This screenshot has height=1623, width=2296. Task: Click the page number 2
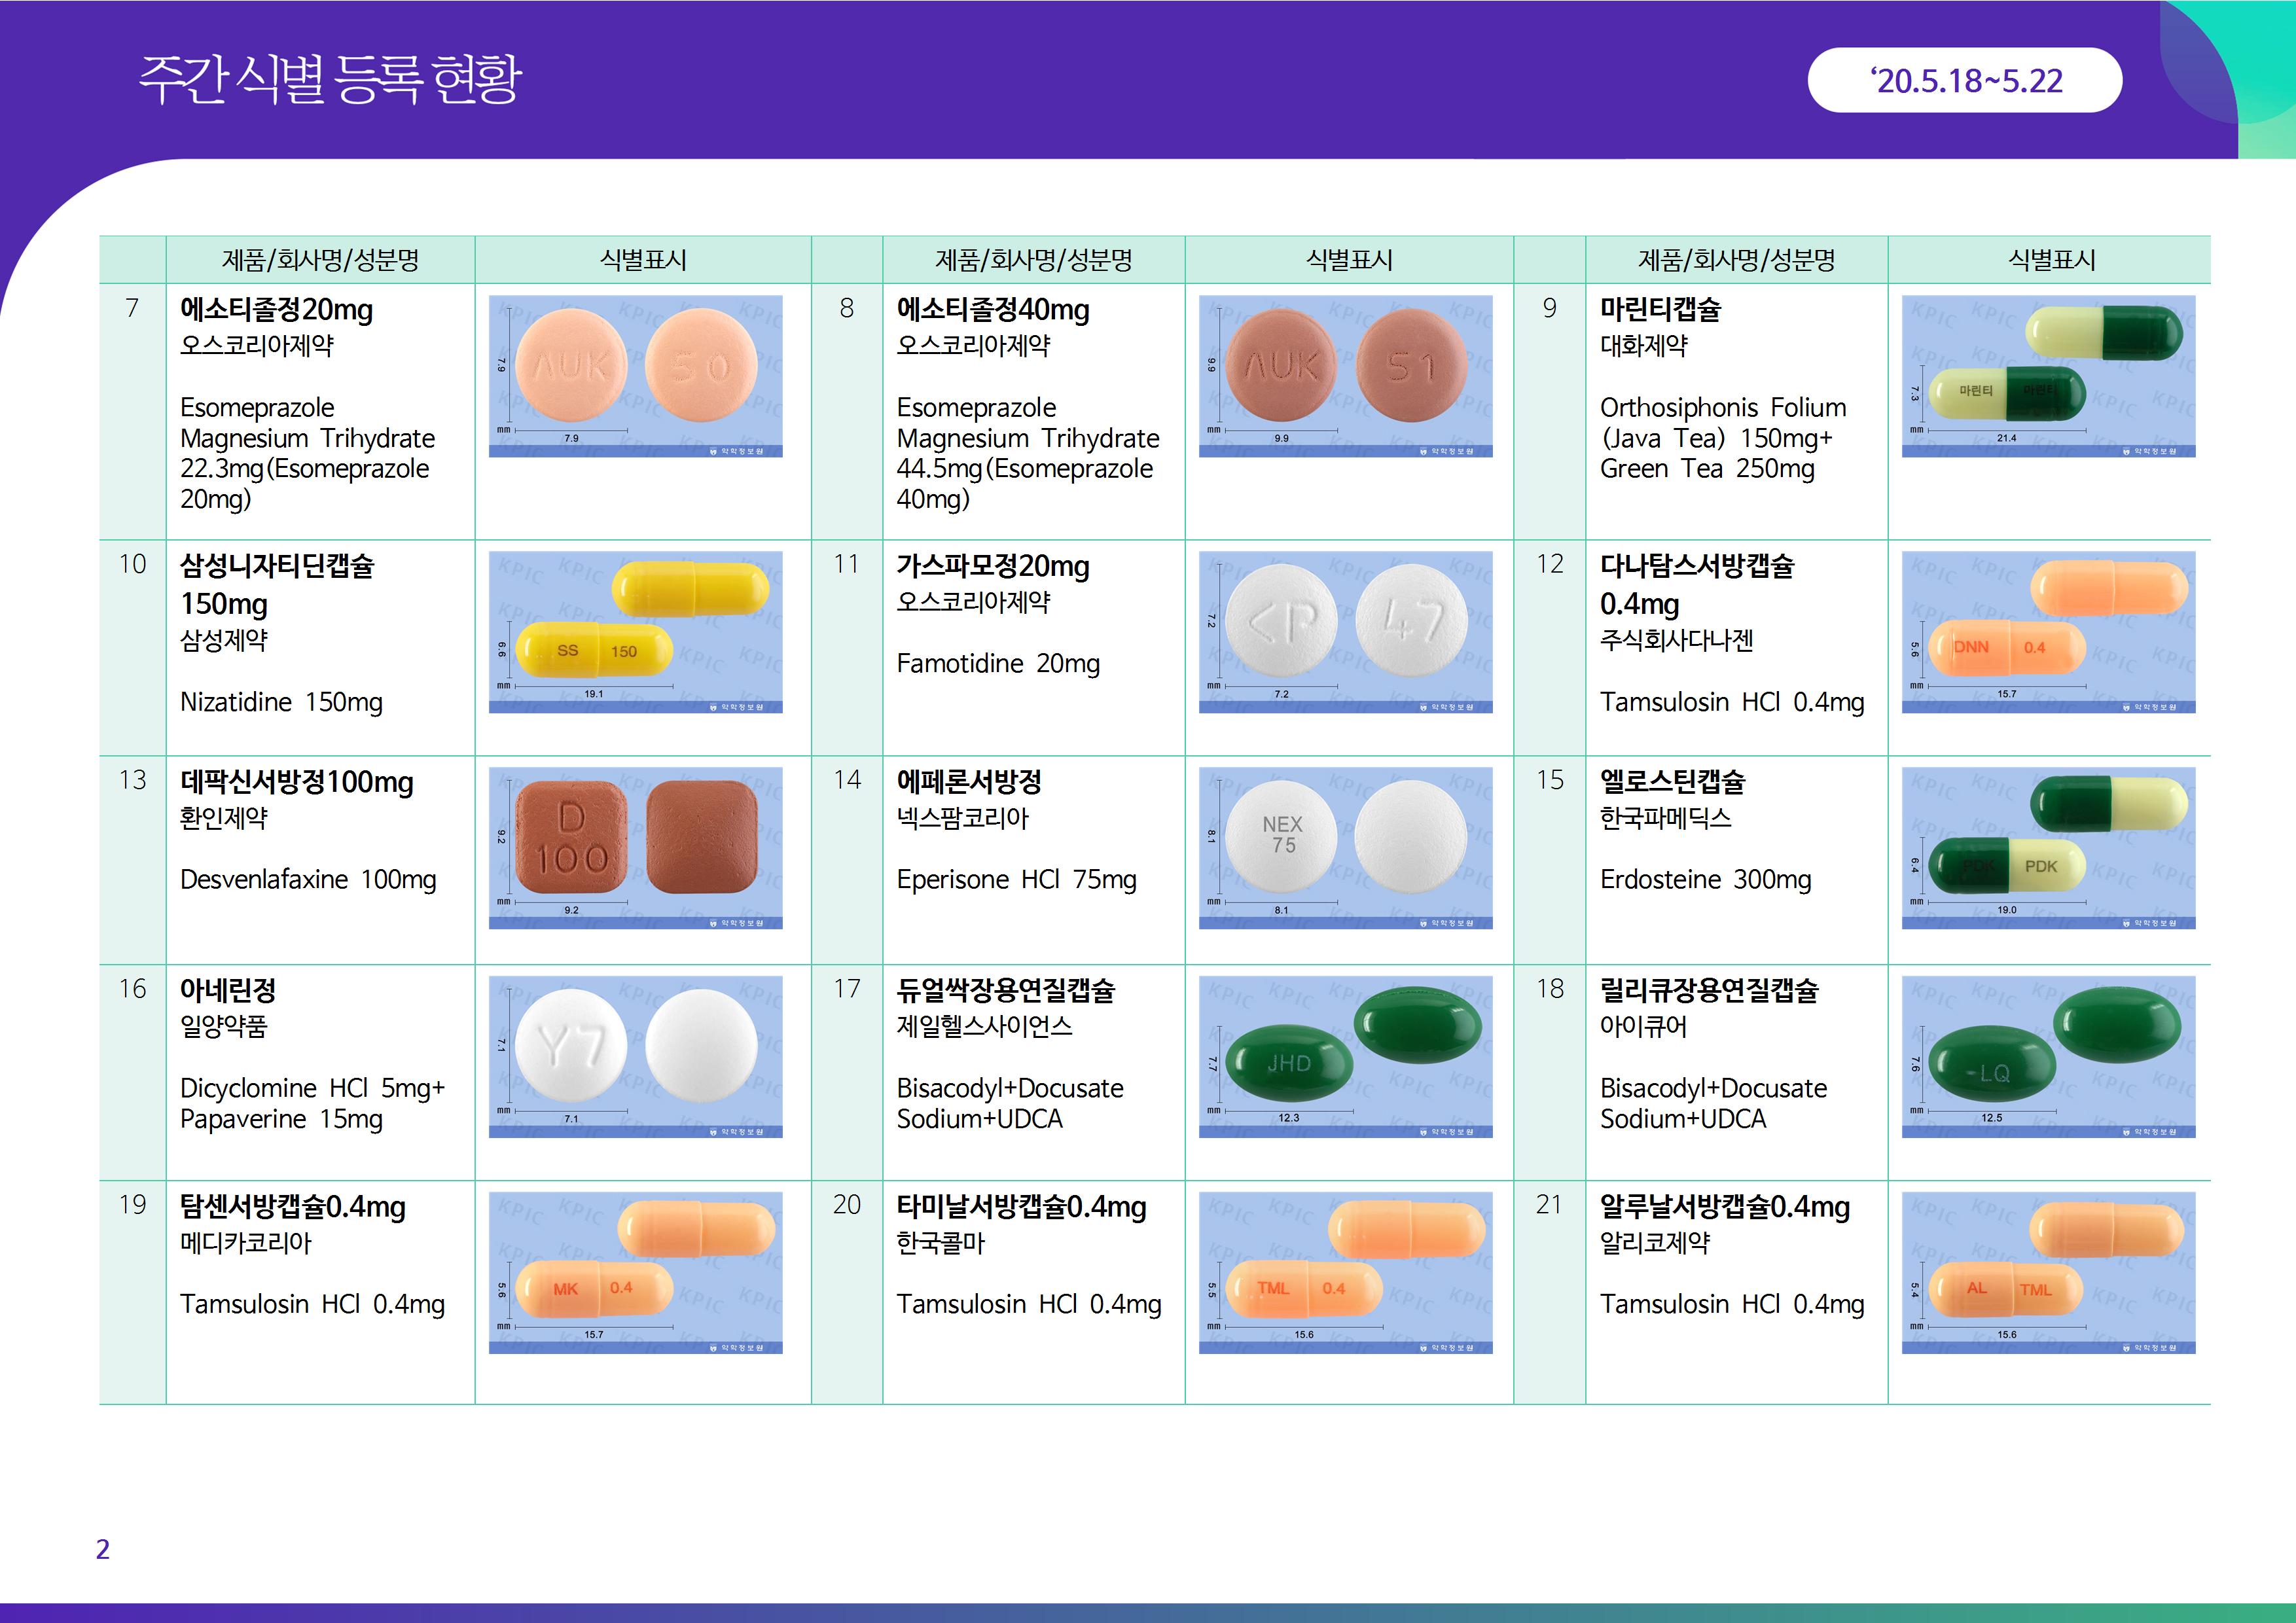102,1549
